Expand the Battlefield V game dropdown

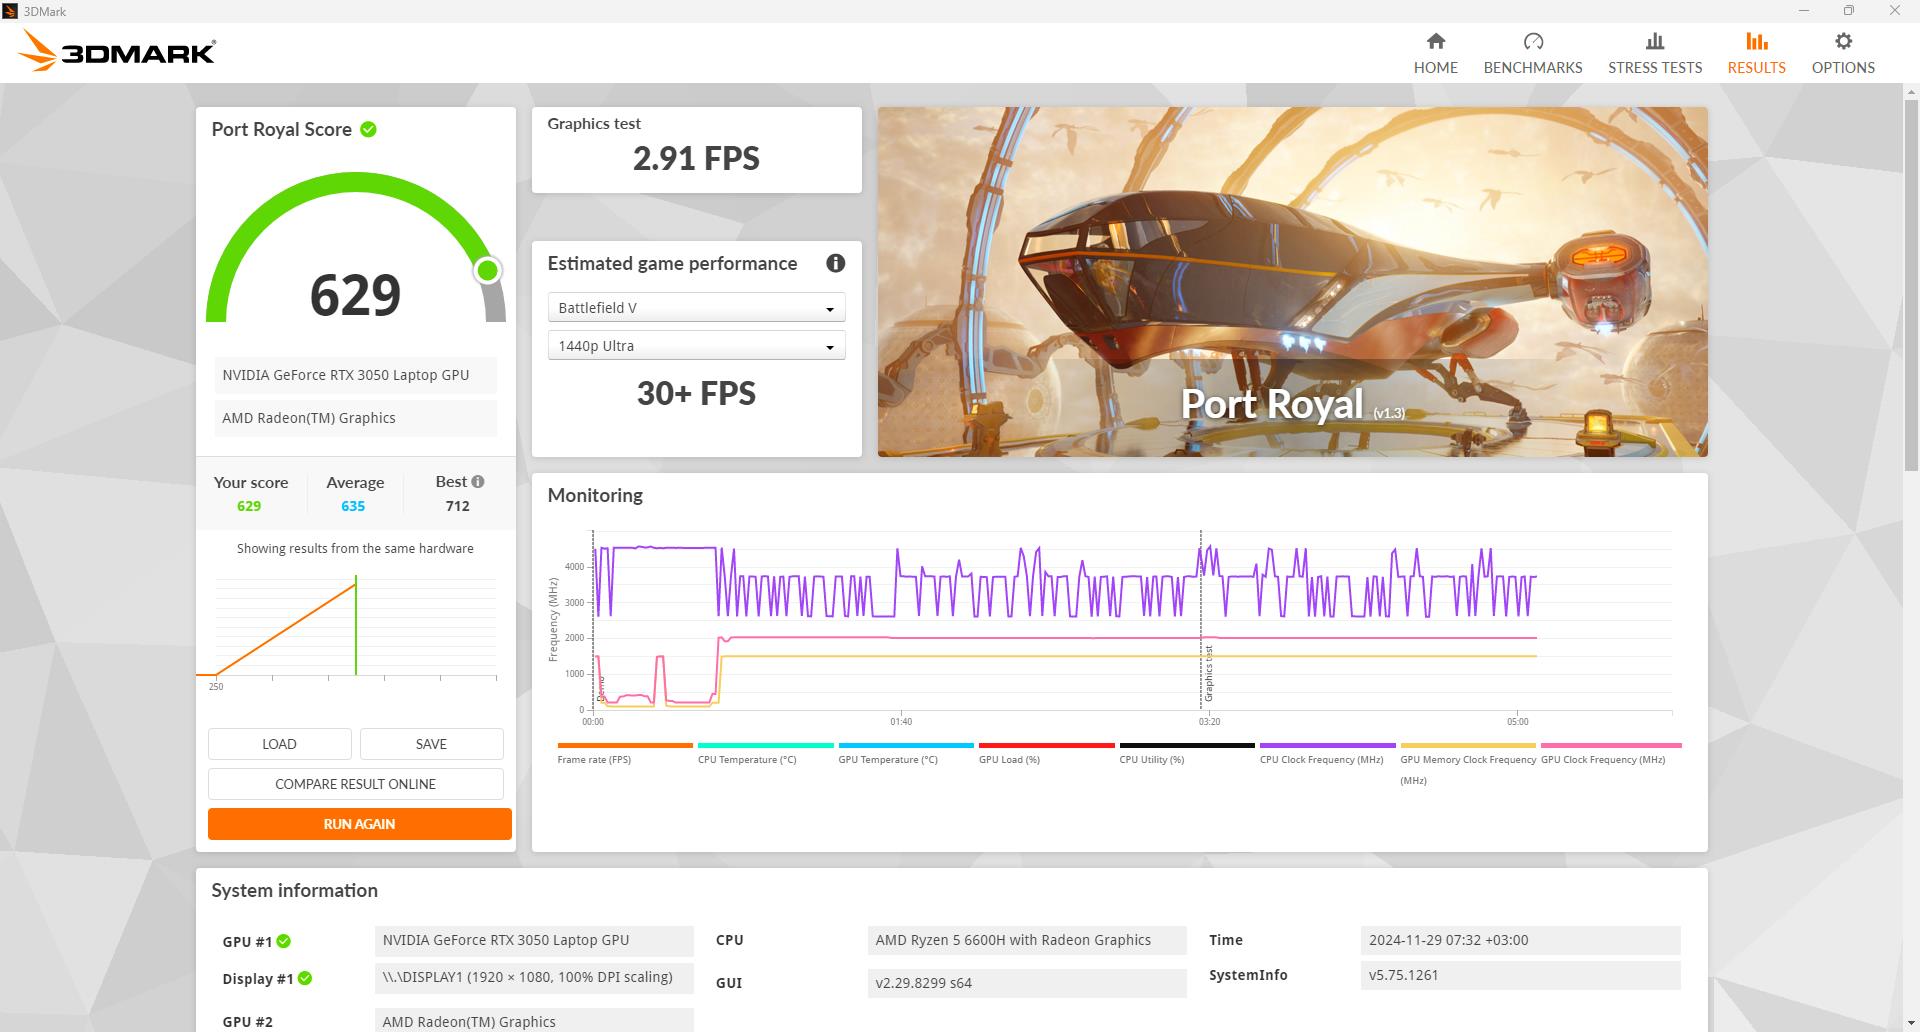click(x=696, y=308)
